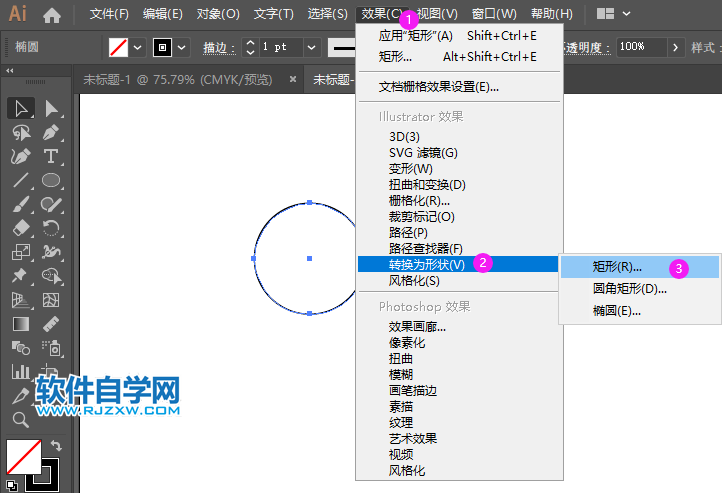Swap fill and stroke with the curved arrow
Screen dimensions: 722x493
pos(56,446)
